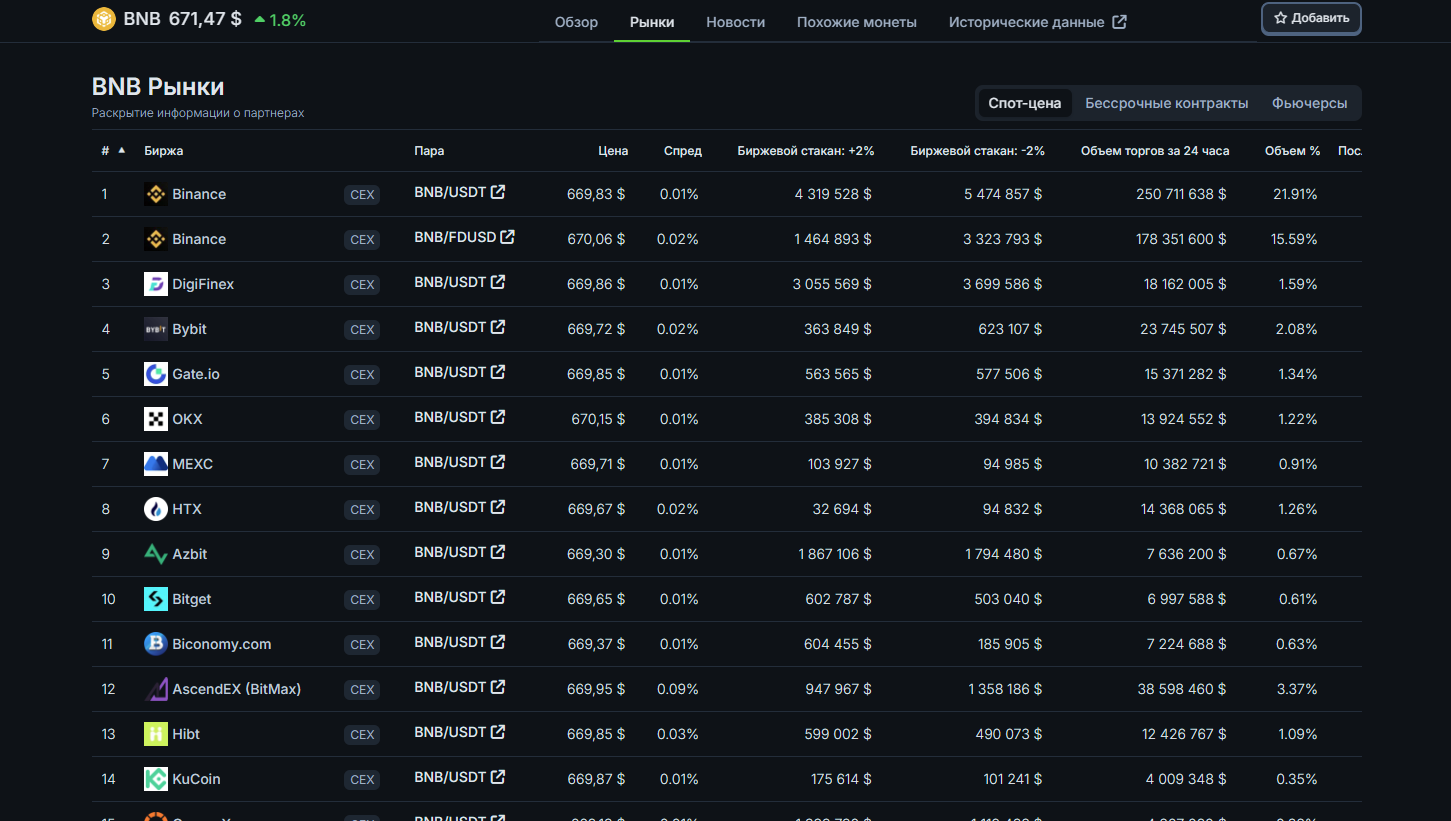This screenshot has height=821, width=1451.
Task: Click the star icon in Добавить button
Action: 1280,18
